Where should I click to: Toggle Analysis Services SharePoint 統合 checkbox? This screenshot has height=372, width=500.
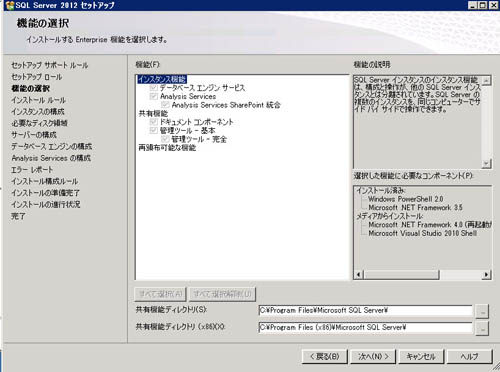coord(165,105)
